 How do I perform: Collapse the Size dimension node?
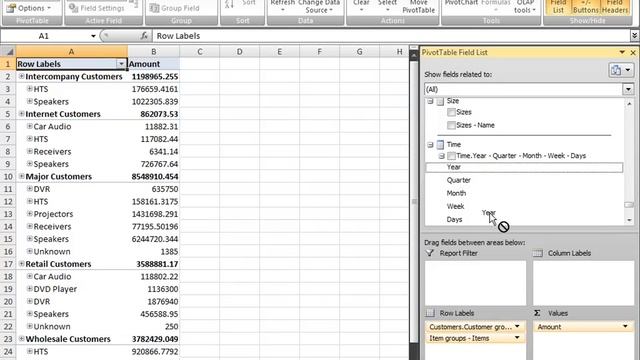pyautogui.click(x=430, y=101)
